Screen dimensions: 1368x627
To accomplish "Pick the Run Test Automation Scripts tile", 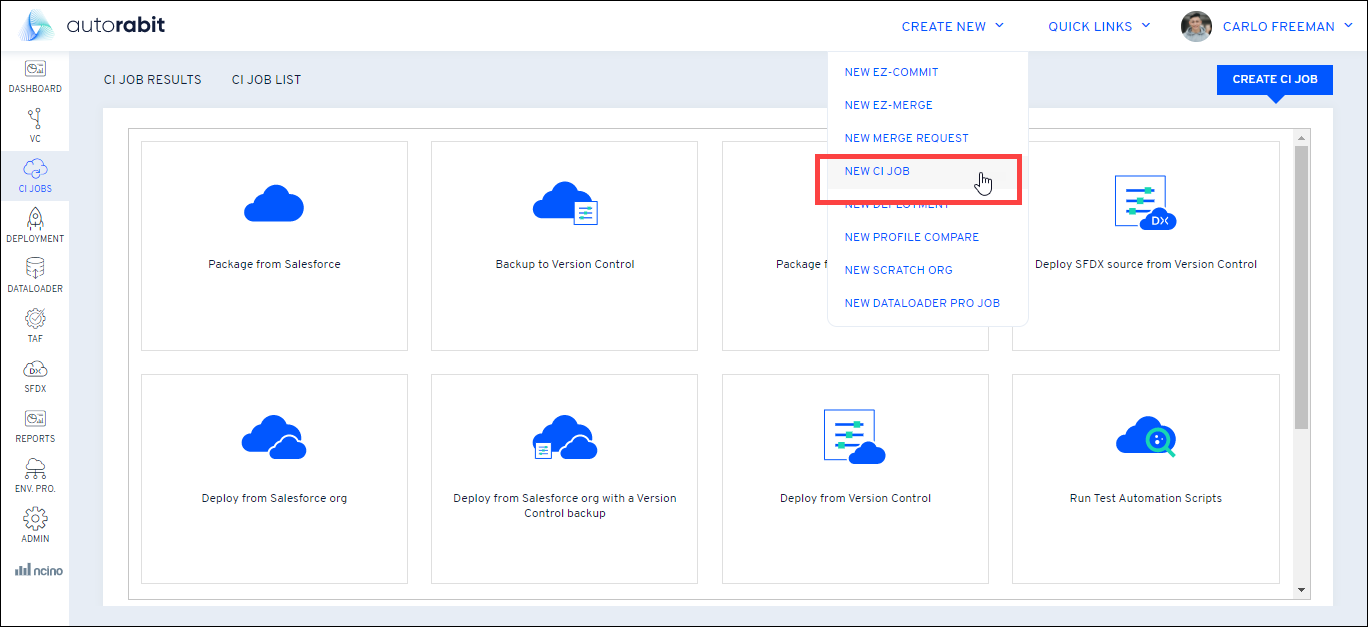I will [1145, 479].
